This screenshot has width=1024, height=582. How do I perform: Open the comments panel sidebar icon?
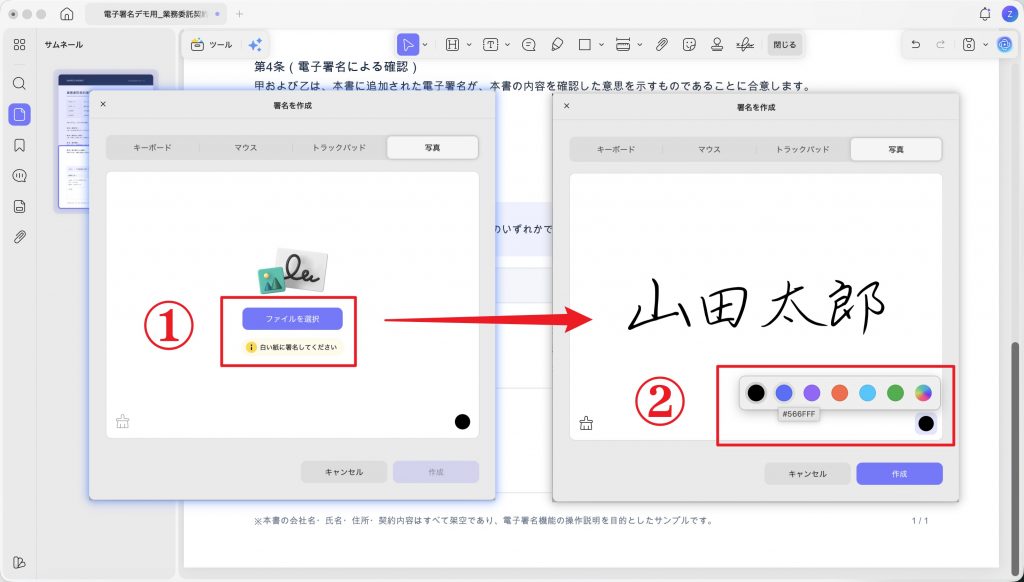tap(20, 176)
